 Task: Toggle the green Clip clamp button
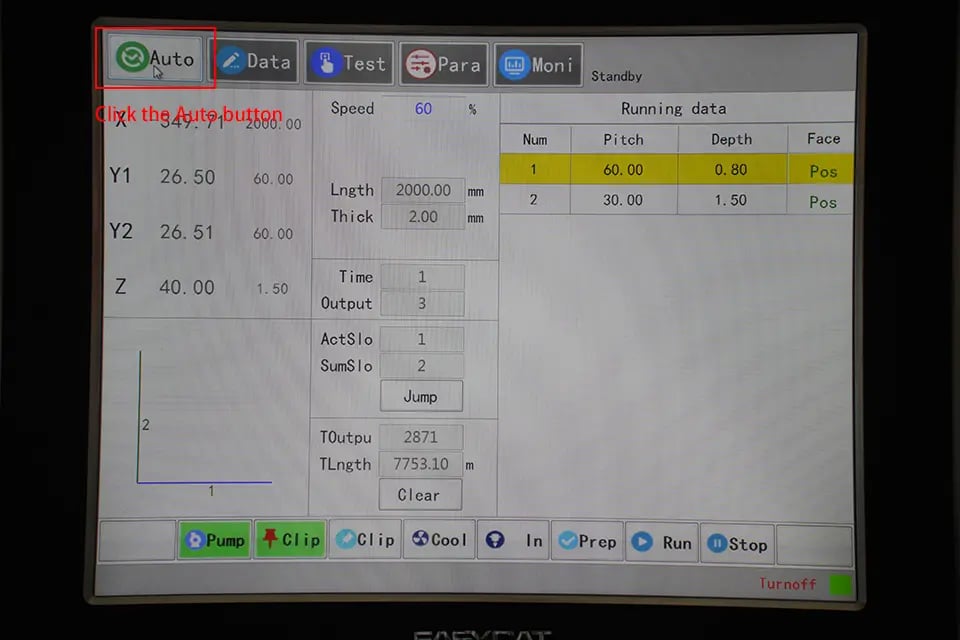tap(290, 540)
